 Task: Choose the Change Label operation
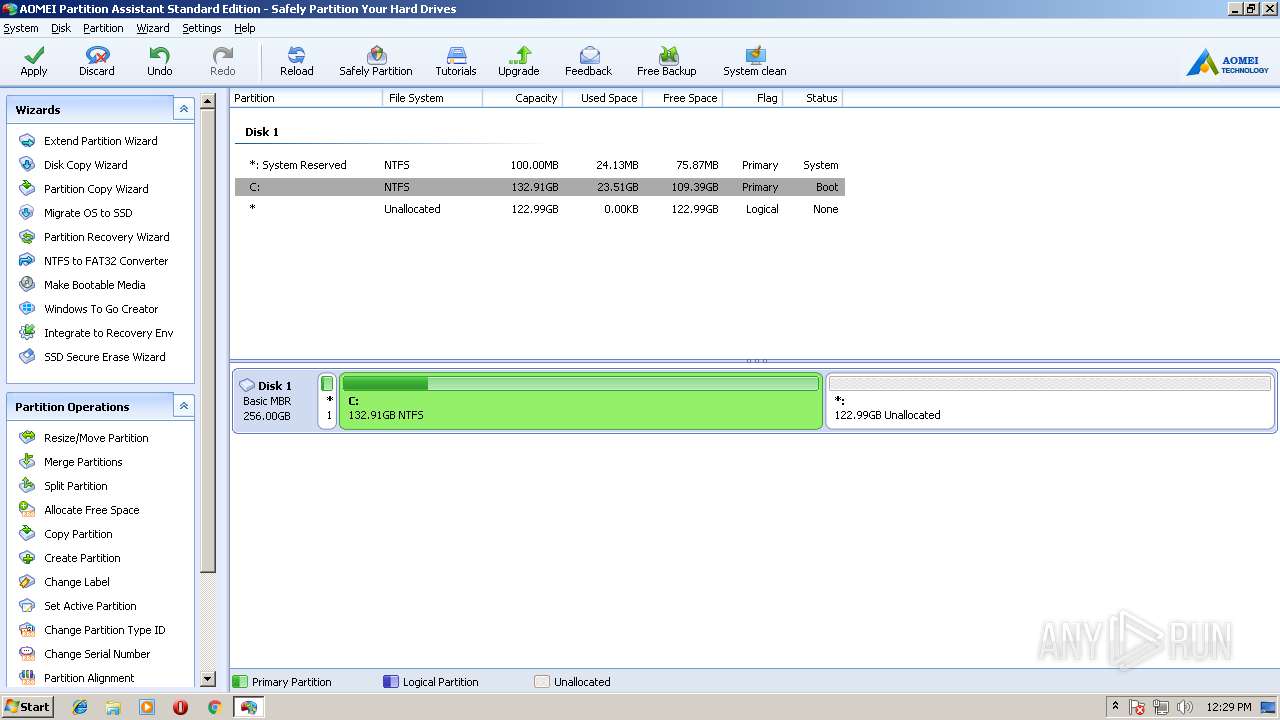(76, 582)
